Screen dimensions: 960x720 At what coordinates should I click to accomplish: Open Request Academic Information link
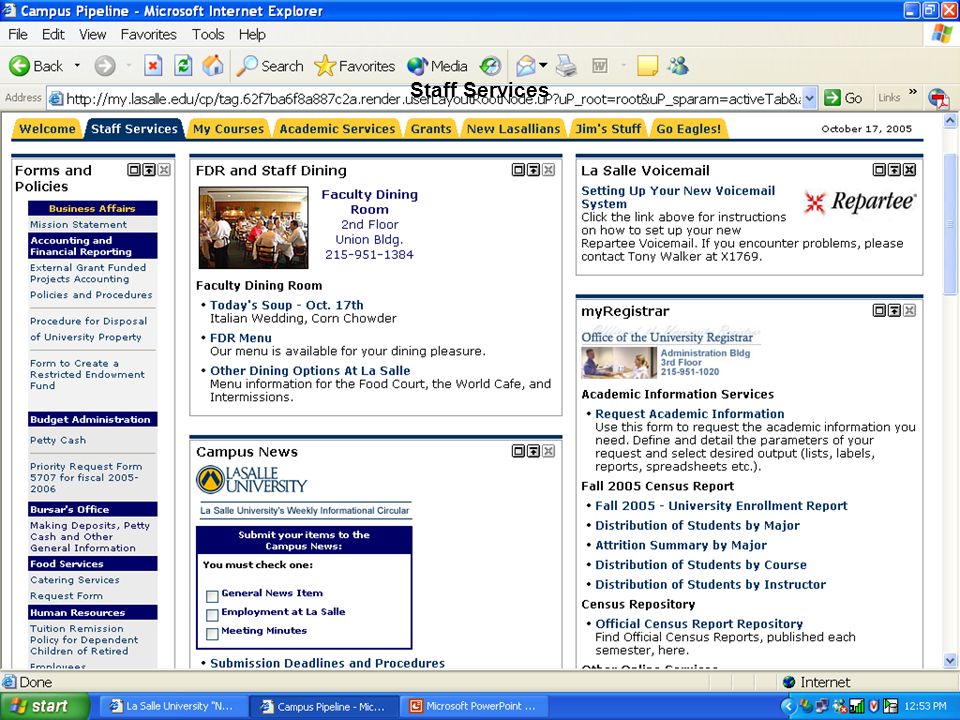tap(689, 414)
